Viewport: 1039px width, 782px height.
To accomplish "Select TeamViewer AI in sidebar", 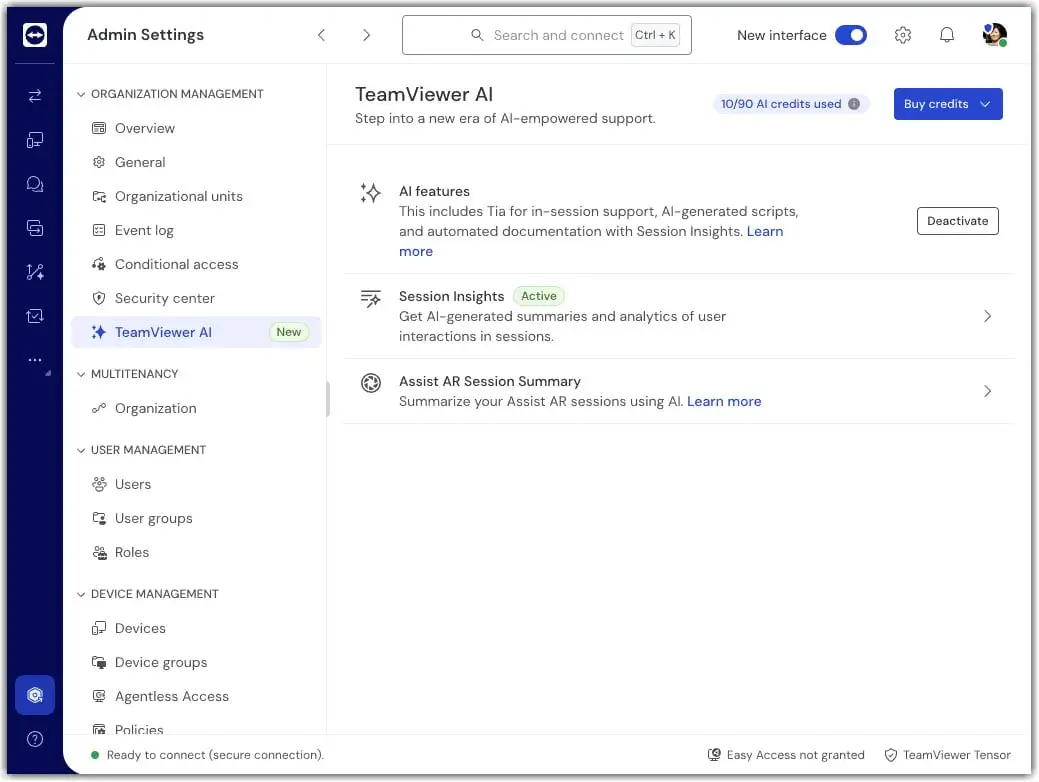I will [x=196, y=333].
